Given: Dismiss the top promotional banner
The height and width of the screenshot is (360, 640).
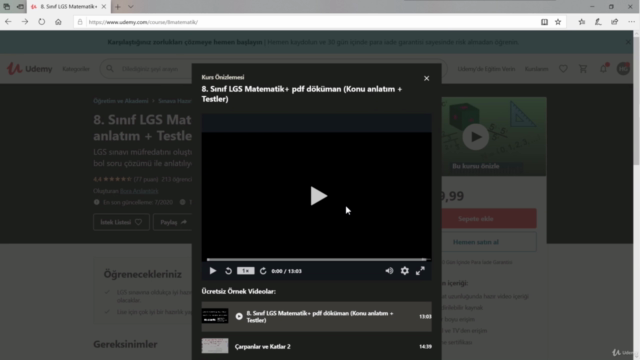Looking at the screenshot, I should tap(629, 42).
